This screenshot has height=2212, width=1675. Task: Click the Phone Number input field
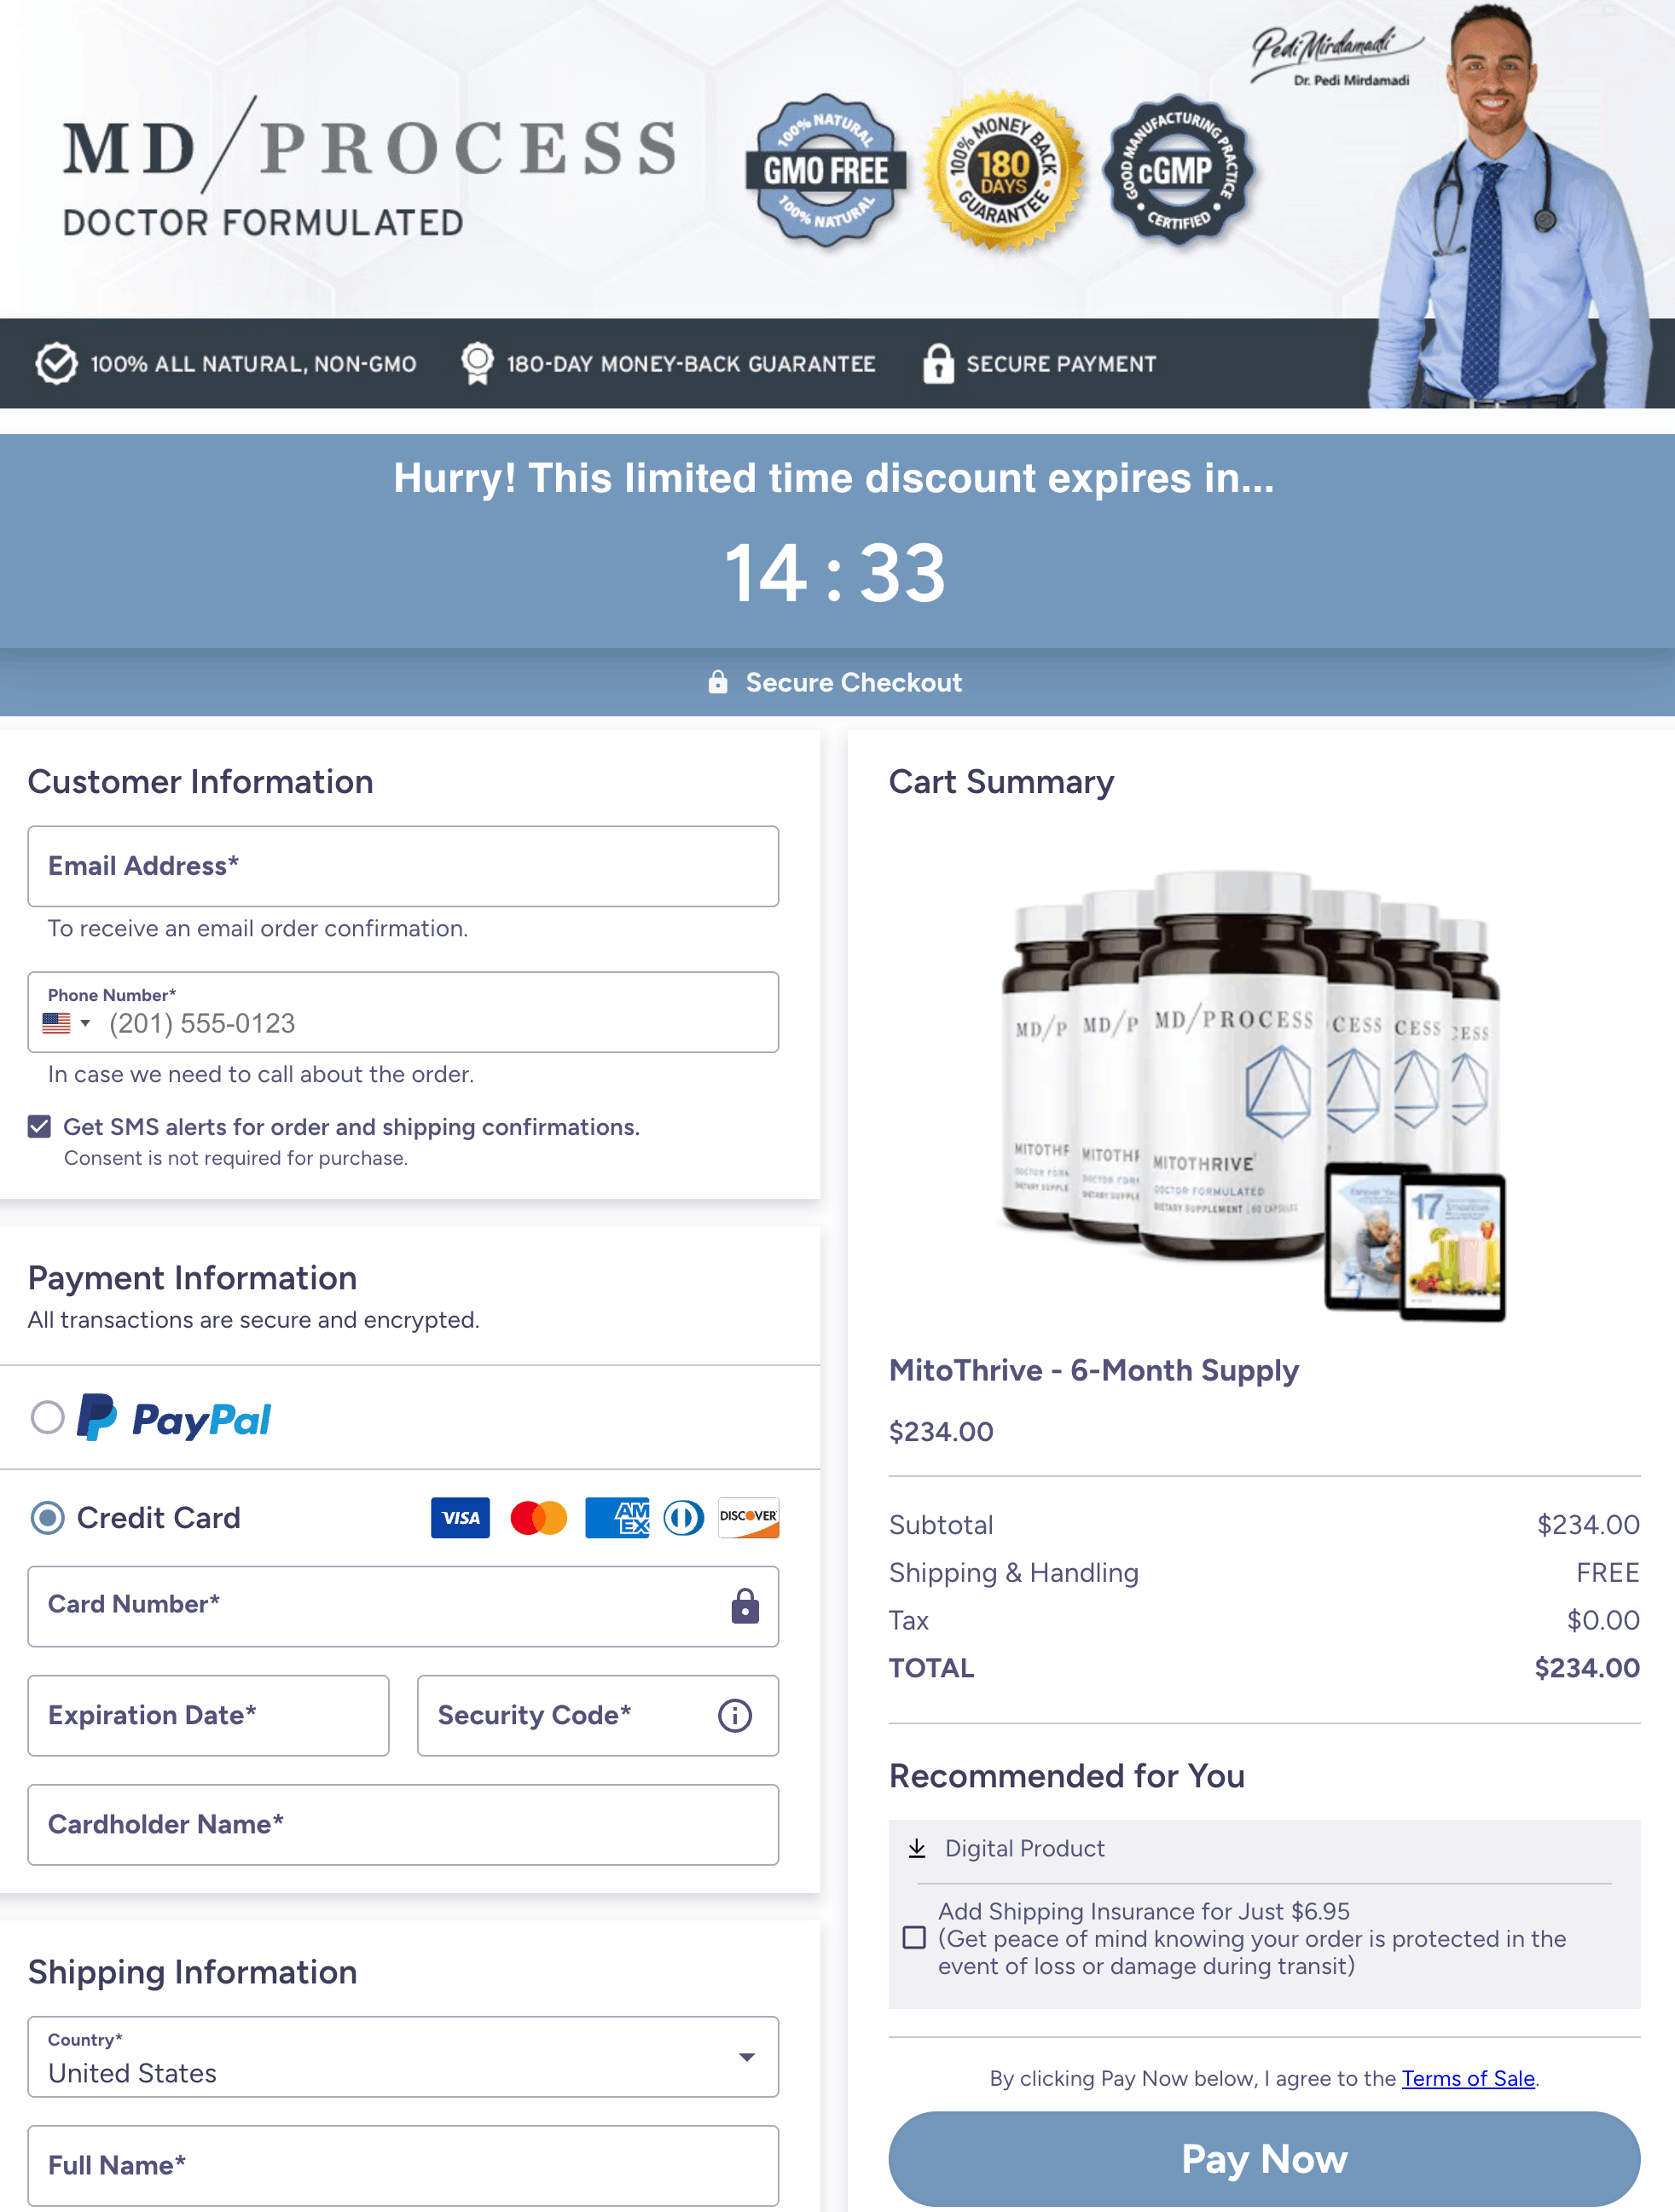pyautogui.click(x=403, y=1012)
